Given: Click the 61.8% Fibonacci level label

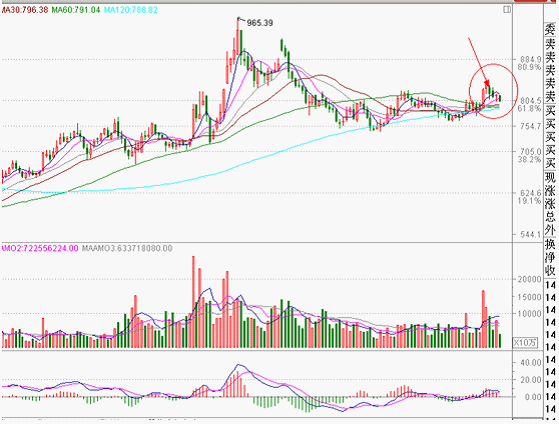Looking at the screenshot, I should coord(529,108).
